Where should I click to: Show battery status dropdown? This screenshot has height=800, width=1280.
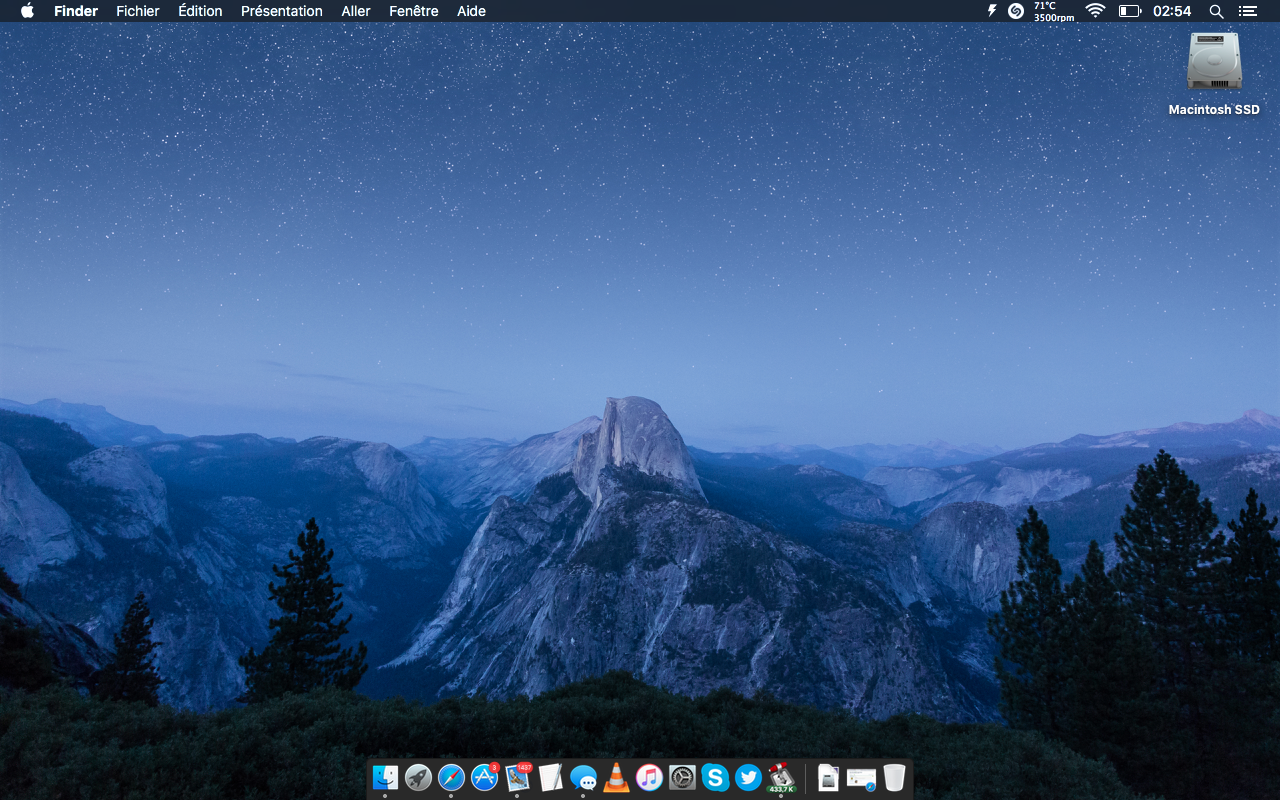pos(1129,11)
